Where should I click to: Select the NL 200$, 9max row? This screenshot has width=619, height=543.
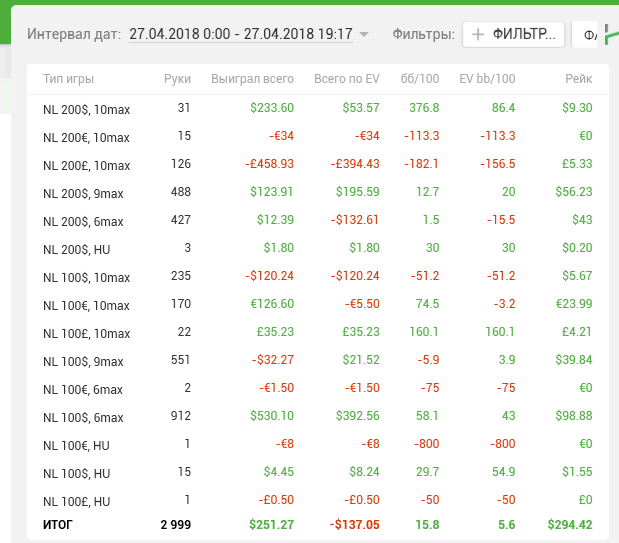tap(83, 192)
